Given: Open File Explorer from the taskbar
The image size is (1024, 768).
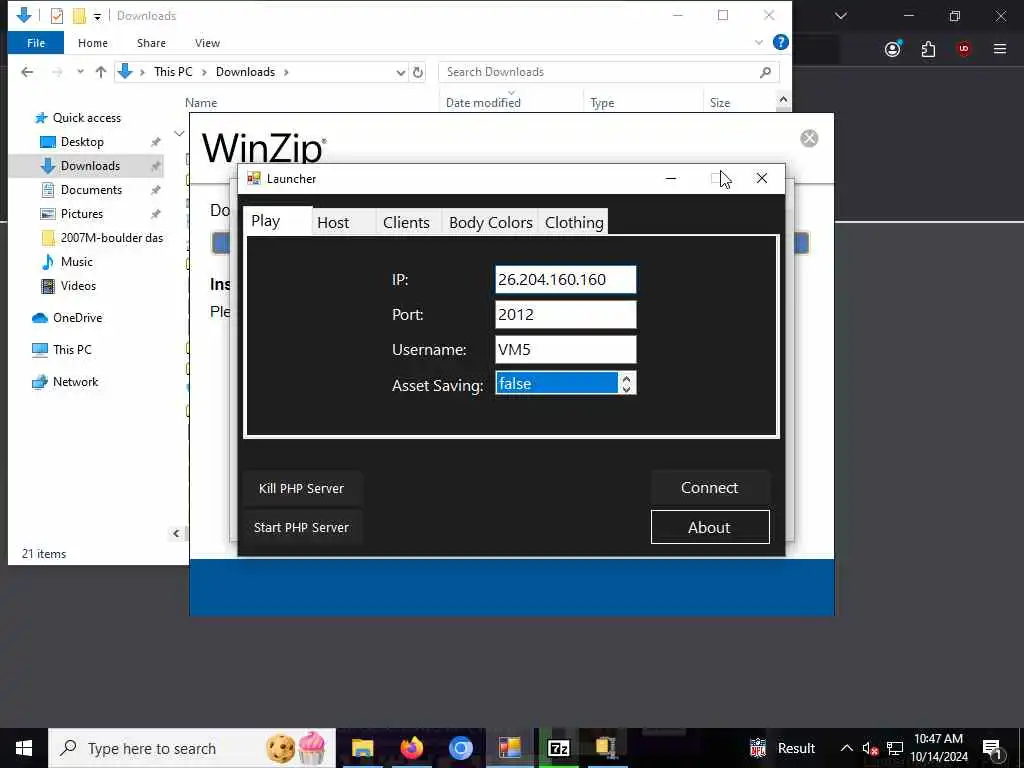Looking at the screenshot, I should point(362,748).
